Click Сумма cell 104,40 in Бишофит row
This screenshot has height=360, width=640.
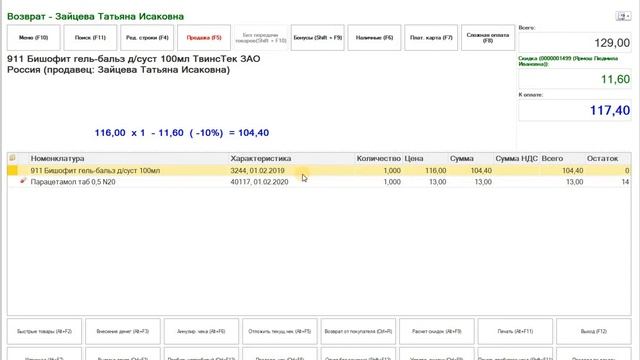click(x=481, y=171)
